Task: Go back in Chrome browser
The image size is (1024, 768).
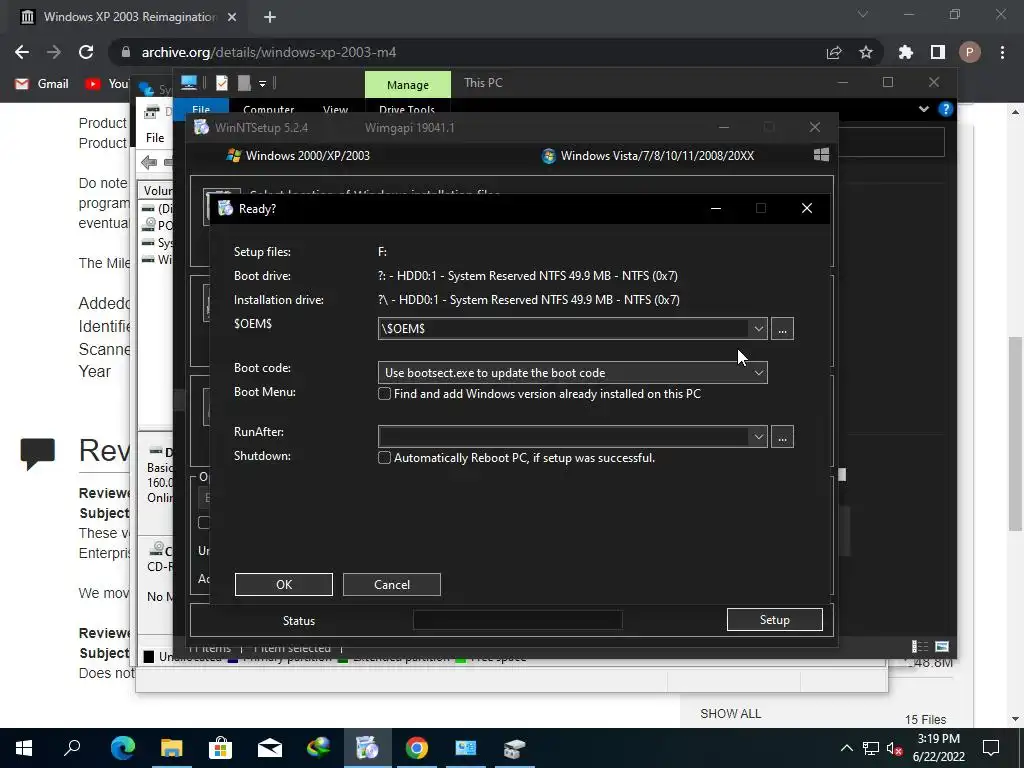Action: point(22,52)
